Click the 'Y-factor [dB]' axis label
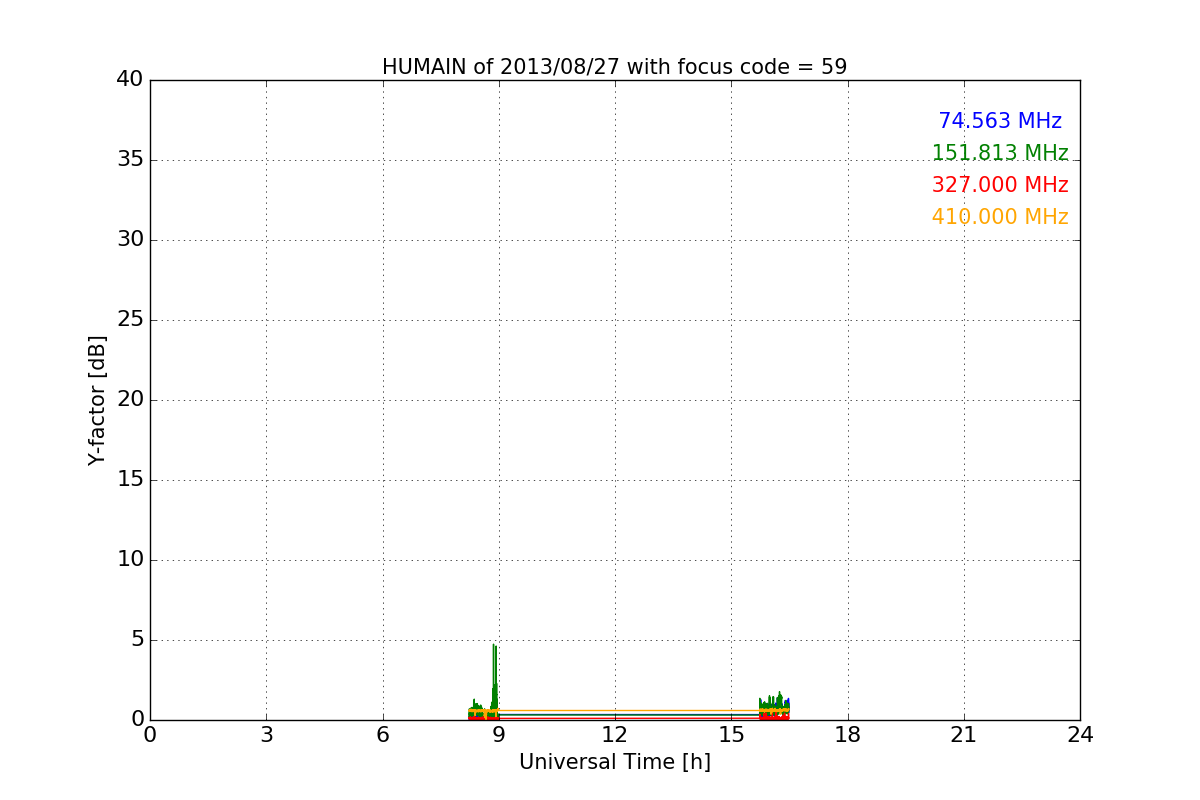 click(97, 400)
